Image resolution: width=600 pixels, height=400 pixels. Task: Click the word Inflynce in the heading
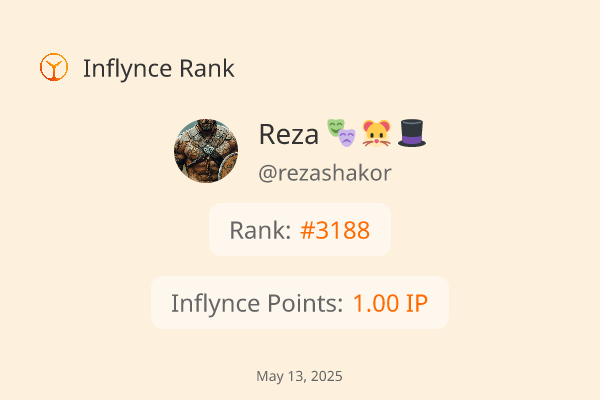point(127,69)
